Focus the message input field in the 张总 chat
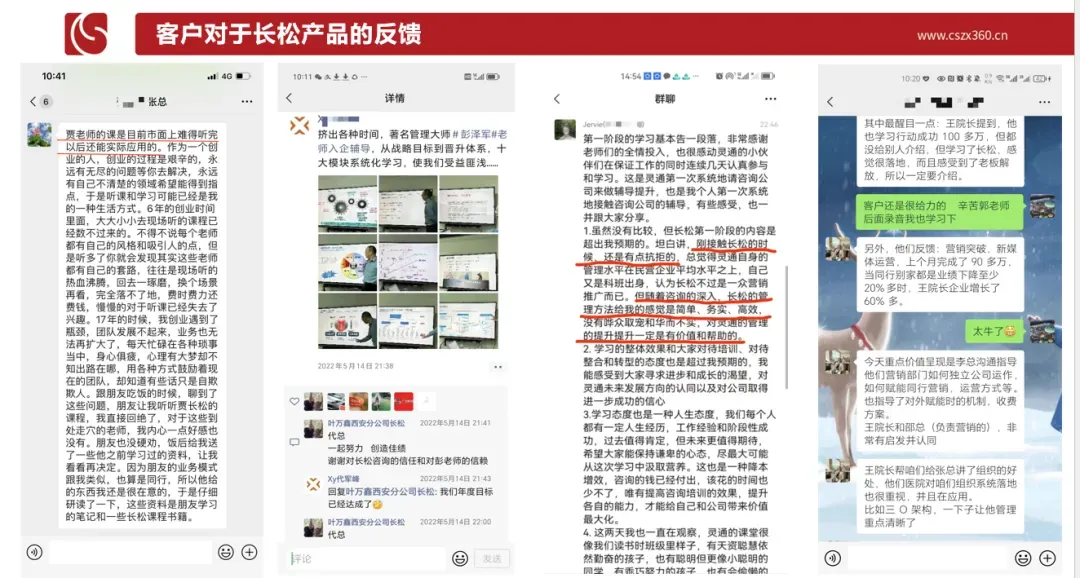Image resolution: width=1080 pixels, height=578 pixels. (129, 553)
